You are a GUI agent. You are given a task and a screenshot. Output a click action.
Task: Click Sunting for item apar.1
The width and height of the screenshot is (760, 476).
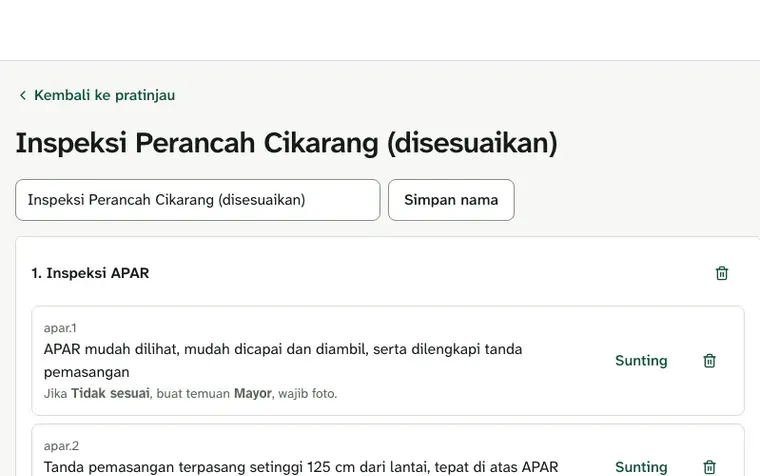click(641, 361)
